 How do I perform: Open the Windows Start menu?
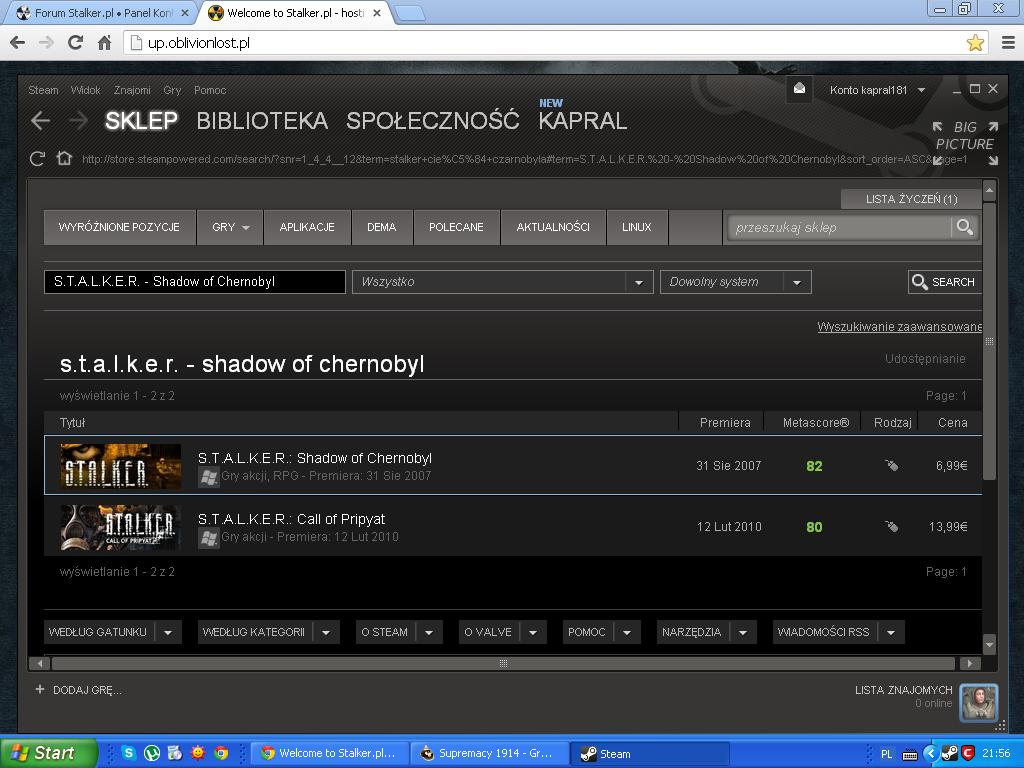pyautogui.click(x=48, y=753)
